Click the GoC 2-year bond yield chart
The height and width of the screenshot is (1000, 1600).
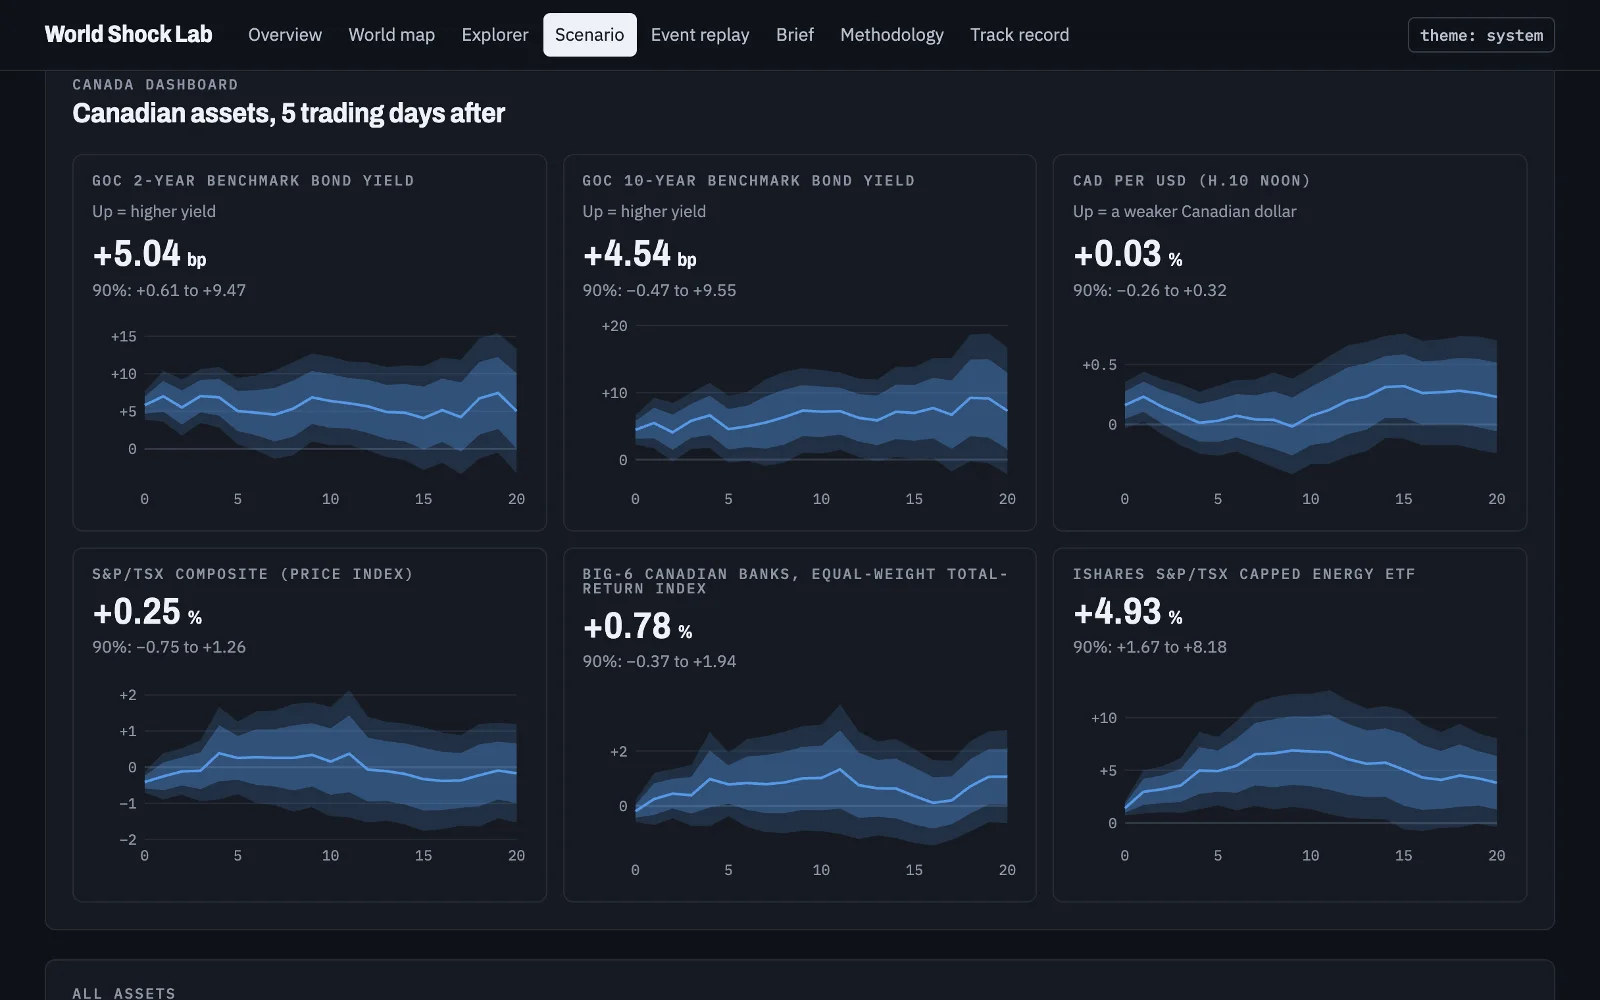[x=310, y=416]
